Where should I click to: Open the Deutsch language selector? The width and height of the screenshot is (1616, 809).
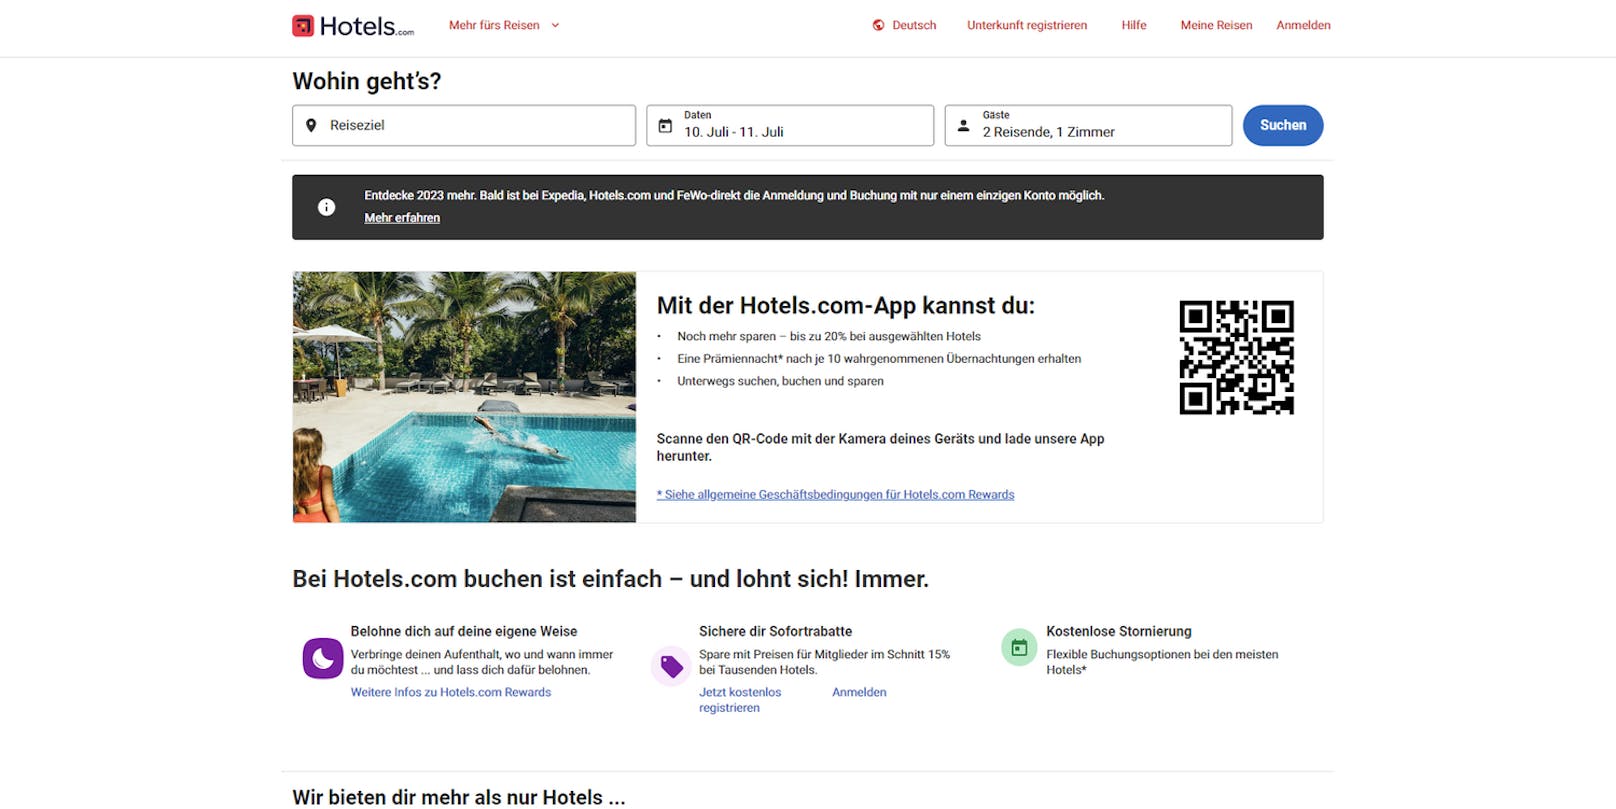click(904, 25)
